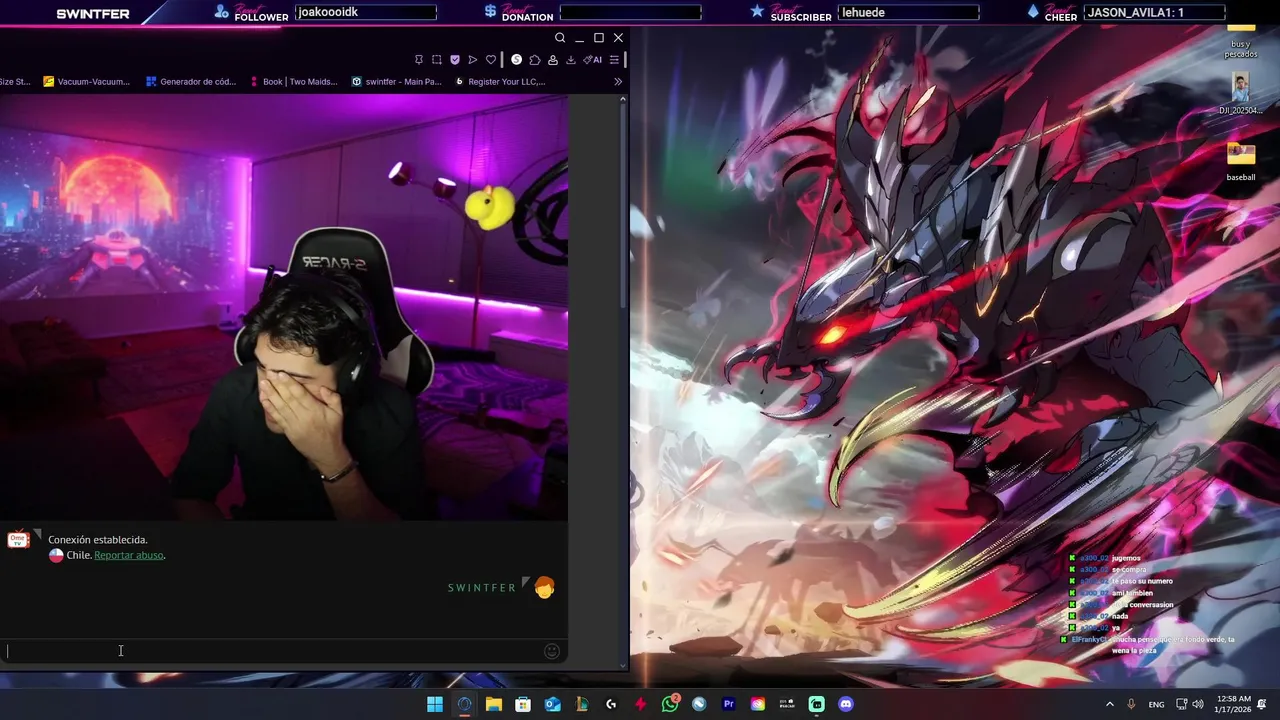This screenshot has width=1280, height=720.
Task: Click the paper-plane send icon in toolbar
Action: click(473, 60)
